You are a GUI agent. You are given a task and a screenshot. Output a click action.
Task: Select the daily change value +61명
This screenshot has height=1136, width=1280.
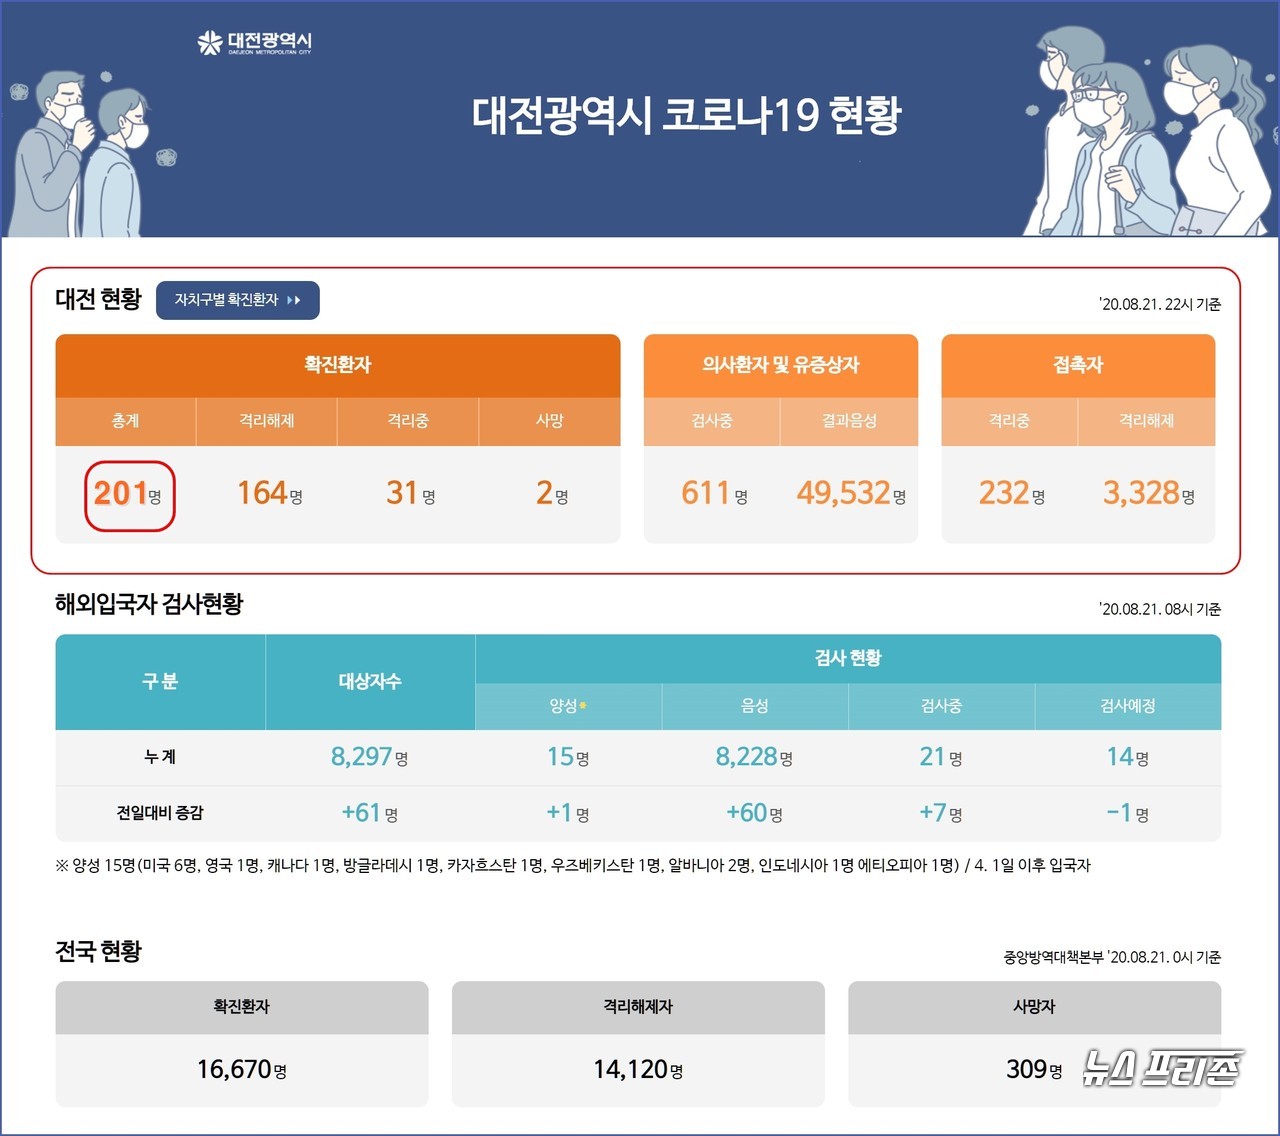(x=370, y=813)
